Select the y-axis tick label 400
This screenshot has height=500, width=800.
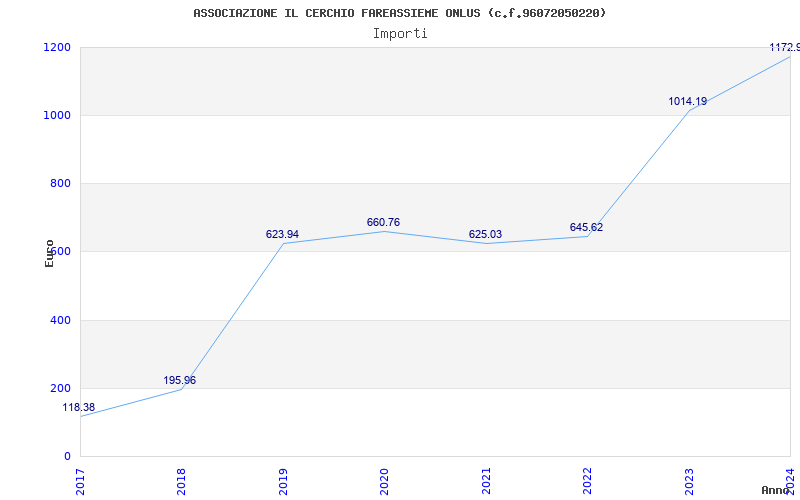coord(60,320)
